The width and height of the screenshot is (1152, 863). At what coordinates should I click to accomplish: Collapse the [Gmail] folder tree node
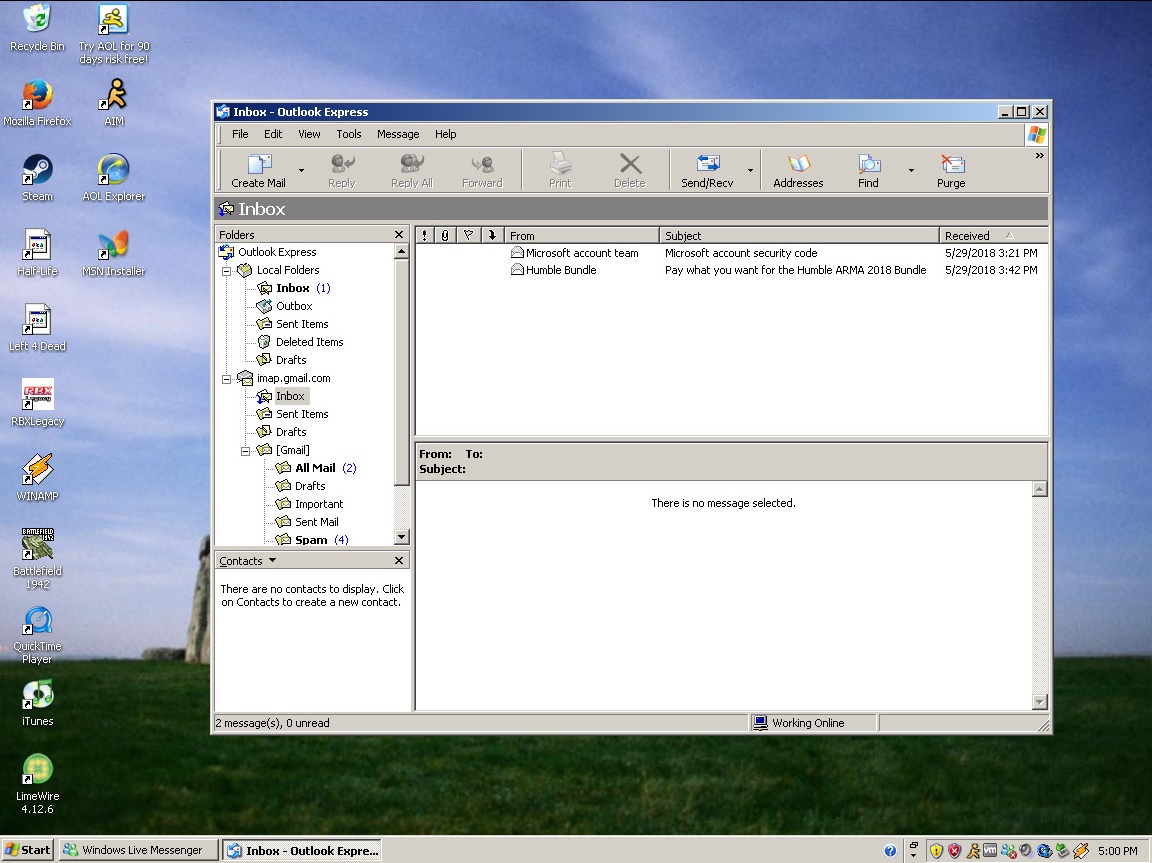tap(246, 450)
